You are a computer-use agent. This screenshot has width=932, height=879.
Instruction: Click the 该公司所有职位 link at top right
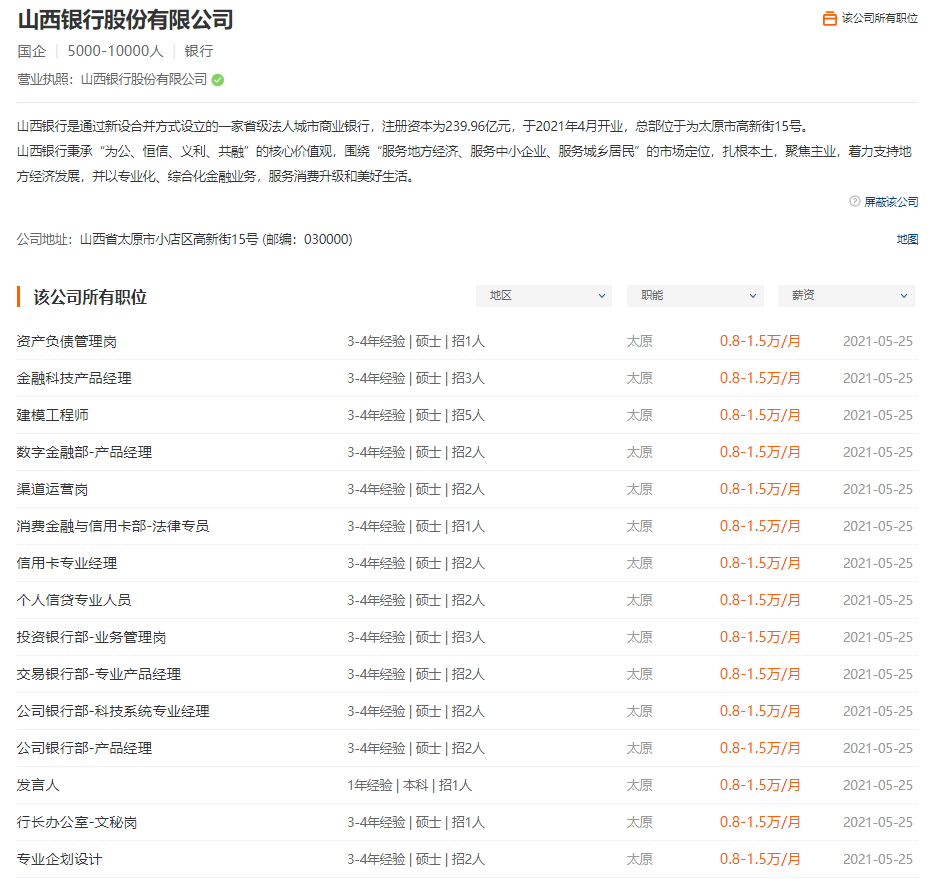pyautogui.click(x=880, y=18)
